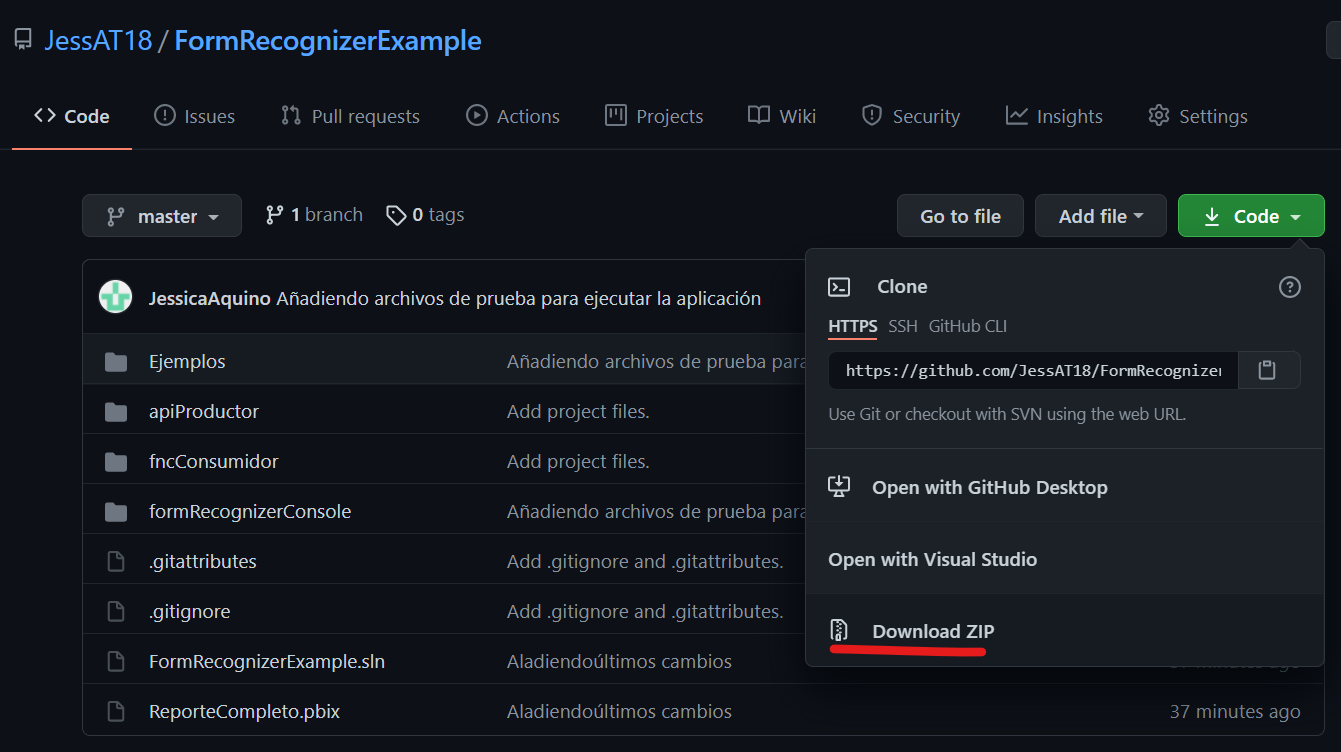Copy clone URL with the clipboard icon

point(1268,370)
